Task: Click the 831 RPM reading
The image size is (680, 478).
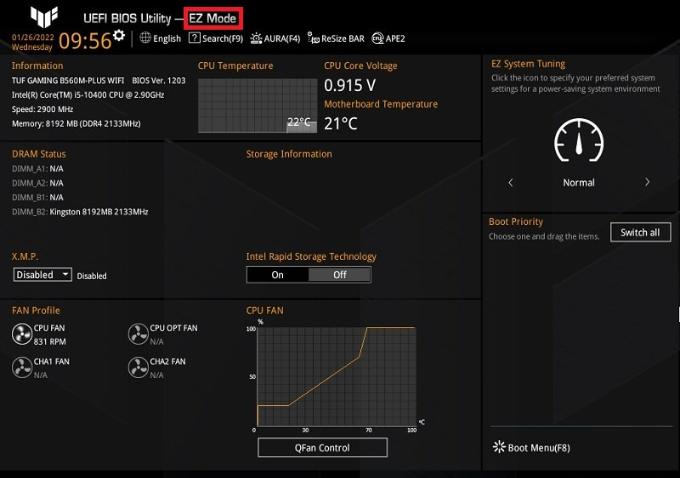Action: click(50, 342)
